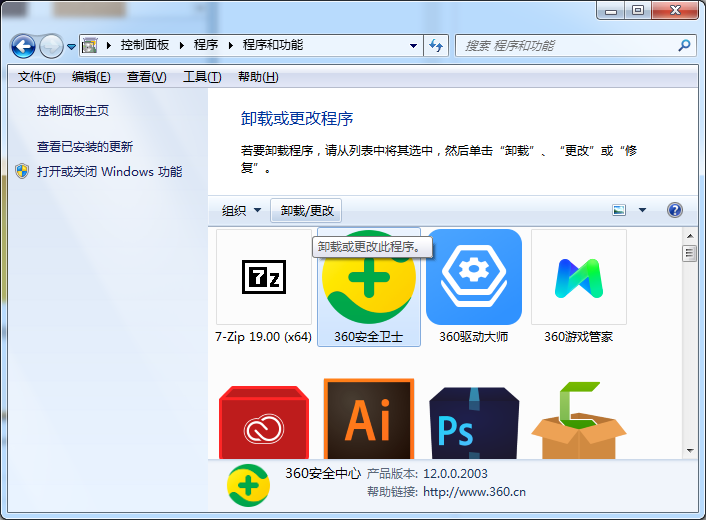706x520 pixels.
Task: Expand the address bar history dropdown
Action: (413, 46)
